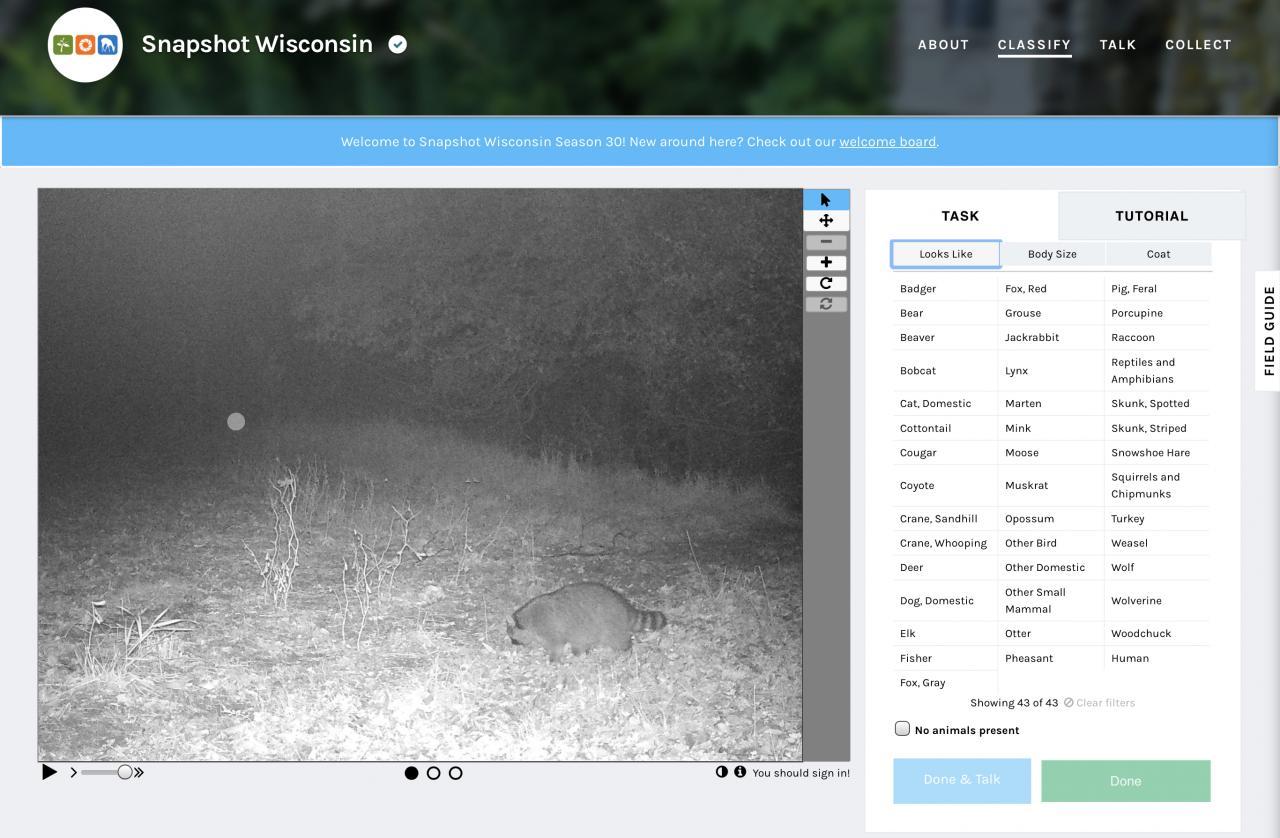
Task: Choose Dog, Domestic species option
Action: (945, 601)
